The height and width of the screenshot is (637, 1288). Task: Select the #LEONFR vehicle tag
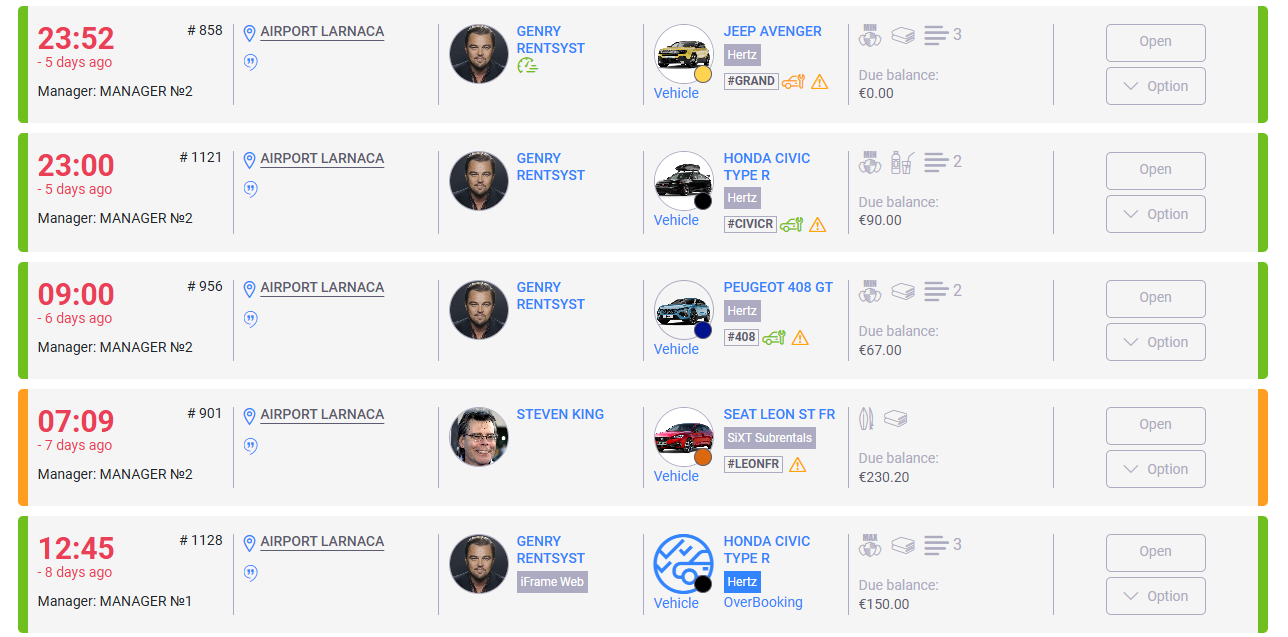tap(753, 464)
